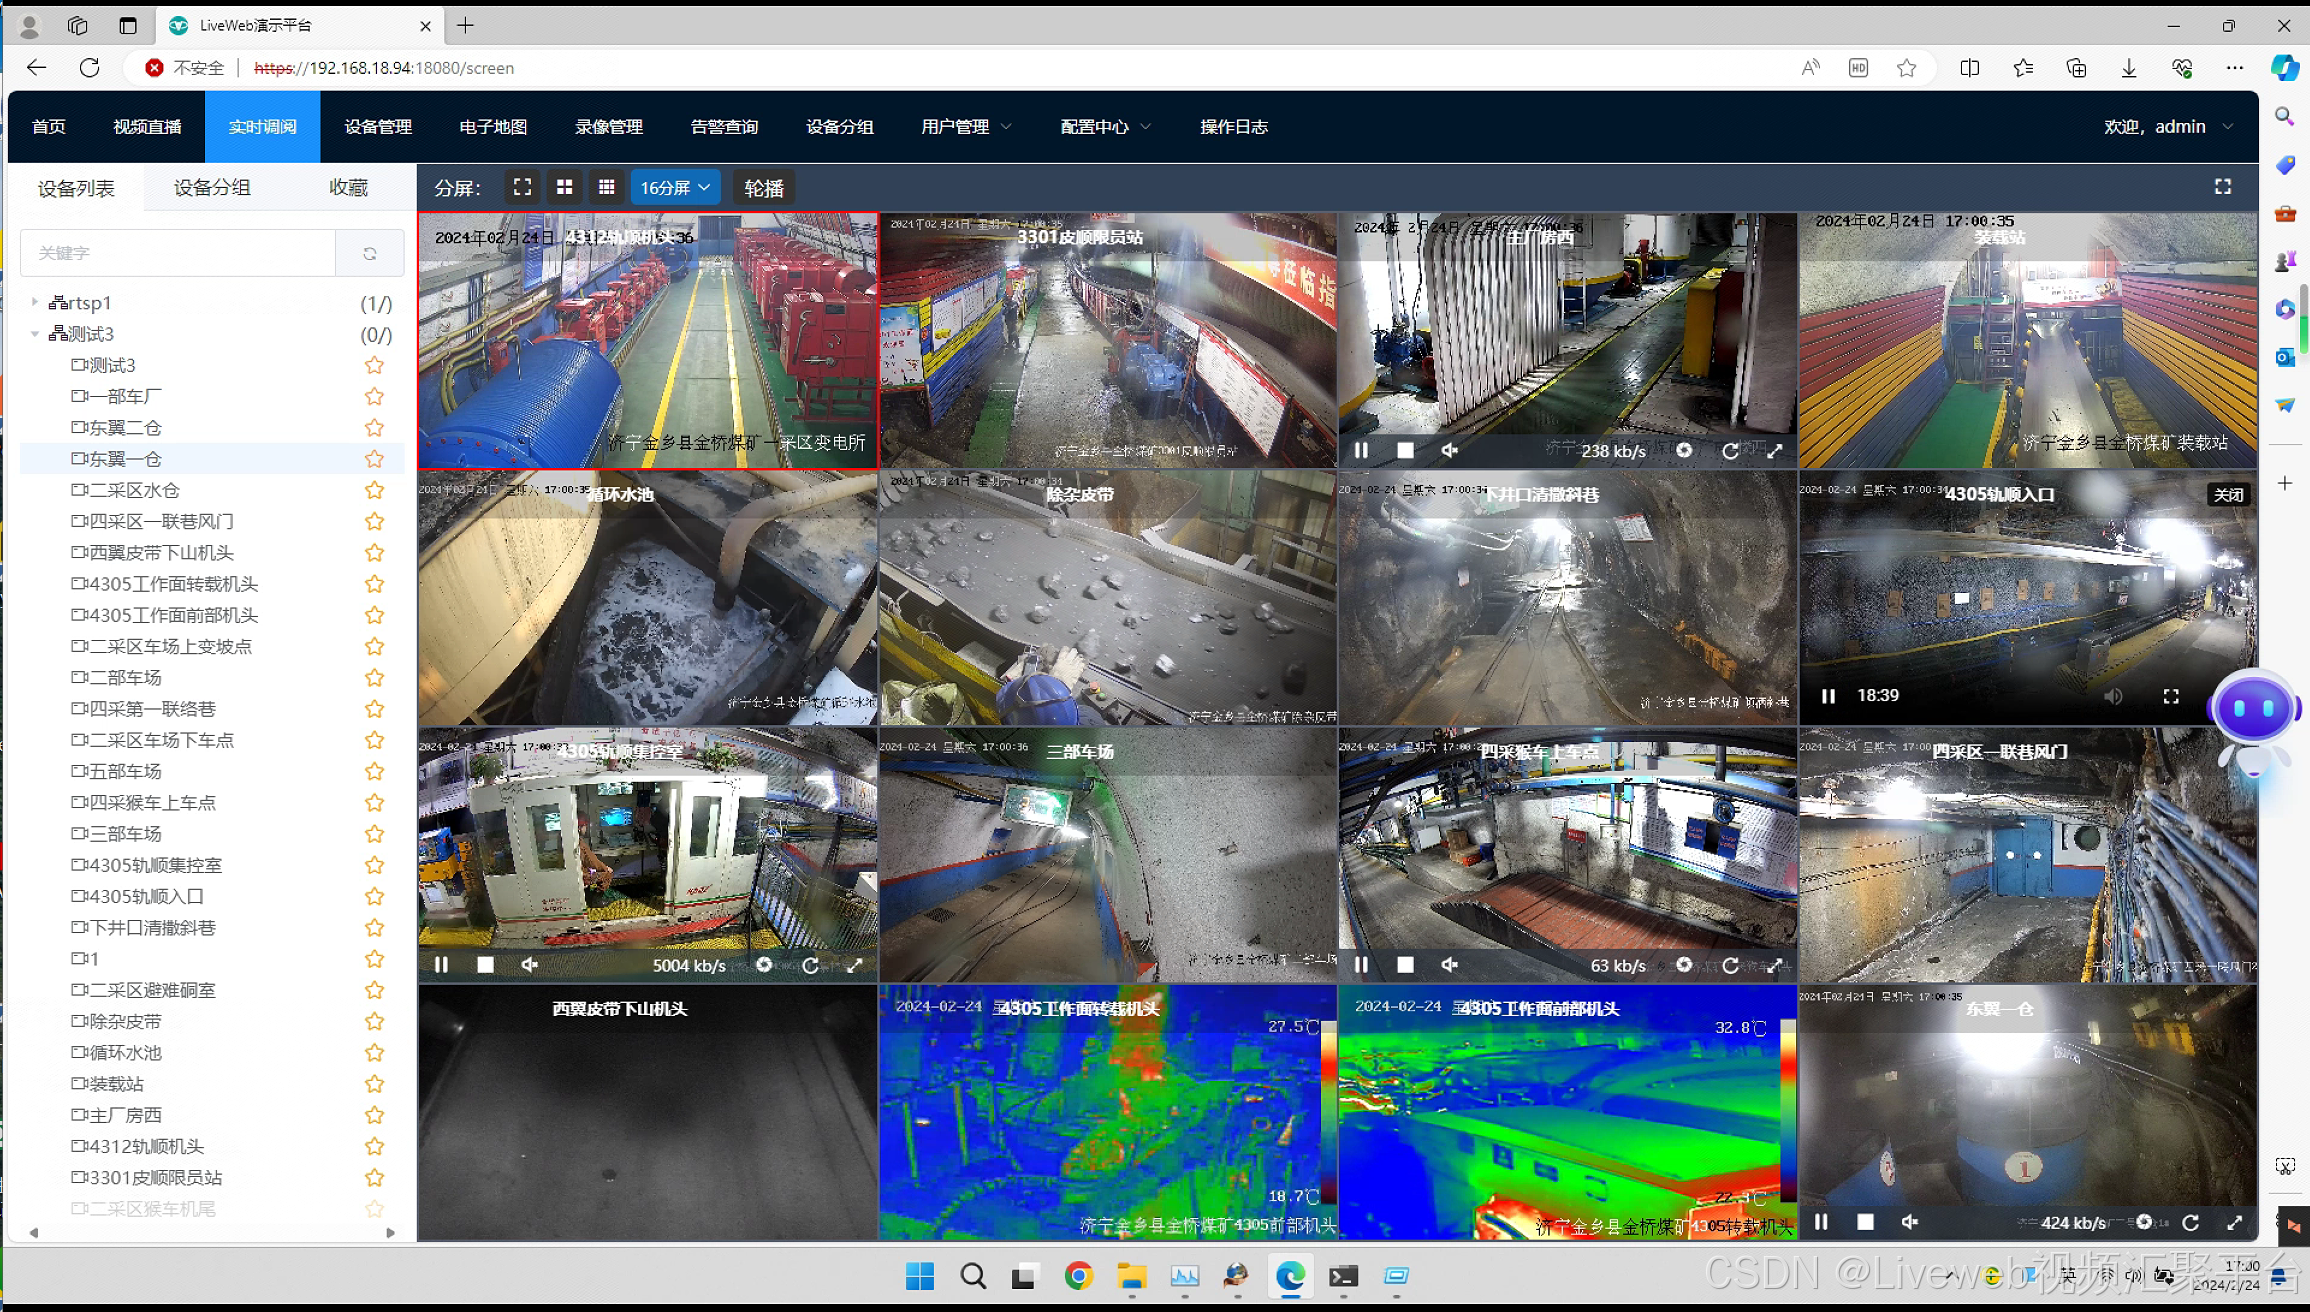This screenshot has width=2310, height=1312.
Task: Enter fullscreen via top-right expand icon
Action: 2222,187
